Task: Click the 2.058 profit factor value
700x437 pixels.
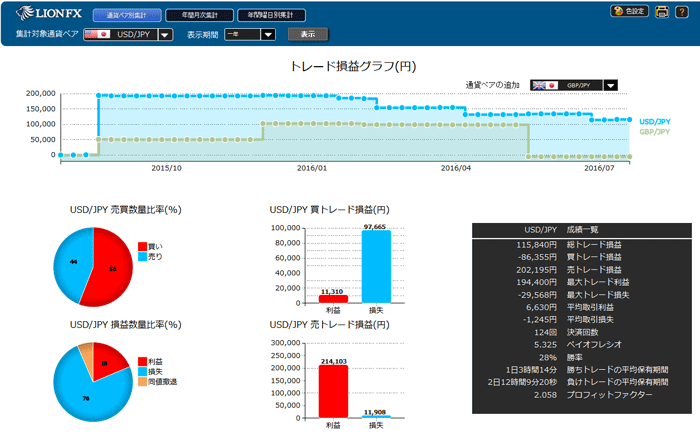Action: tap(545, 395)
